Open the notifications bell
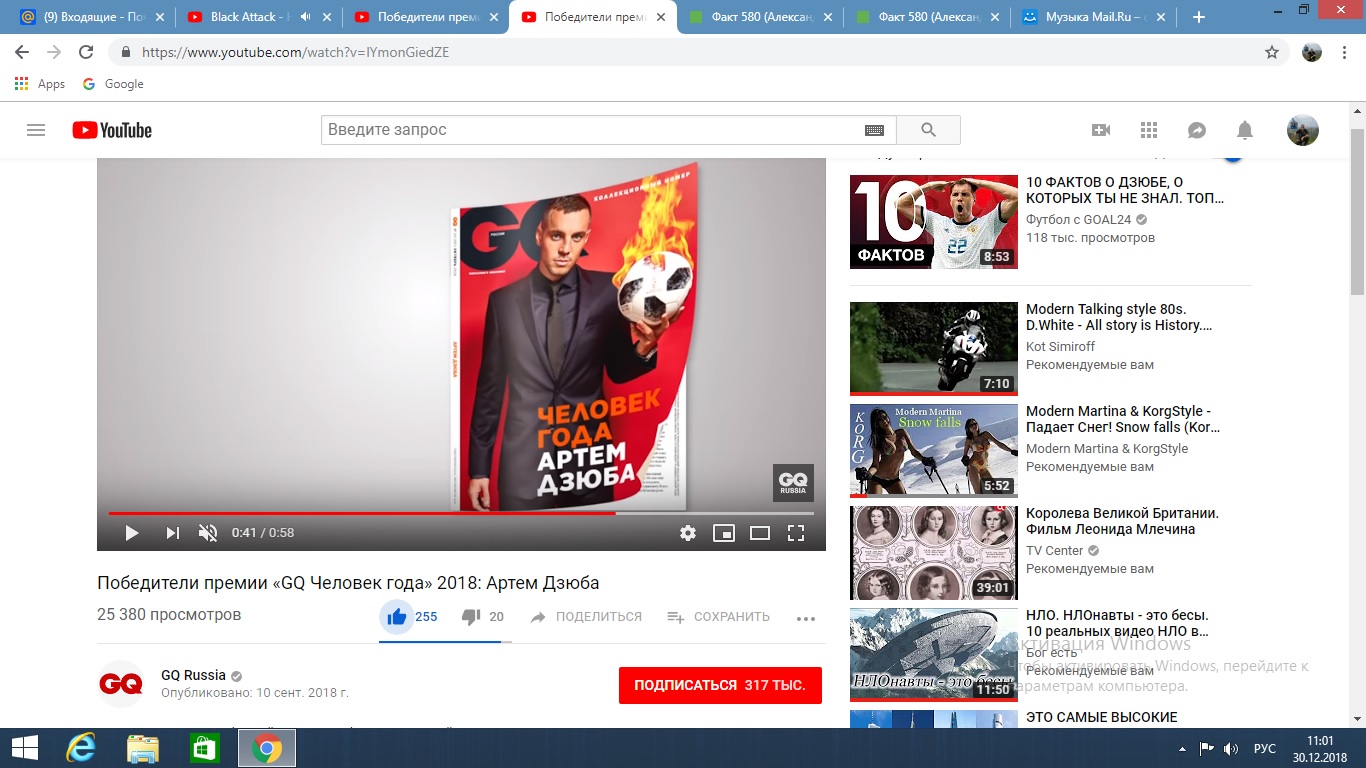 (1245, 130)
